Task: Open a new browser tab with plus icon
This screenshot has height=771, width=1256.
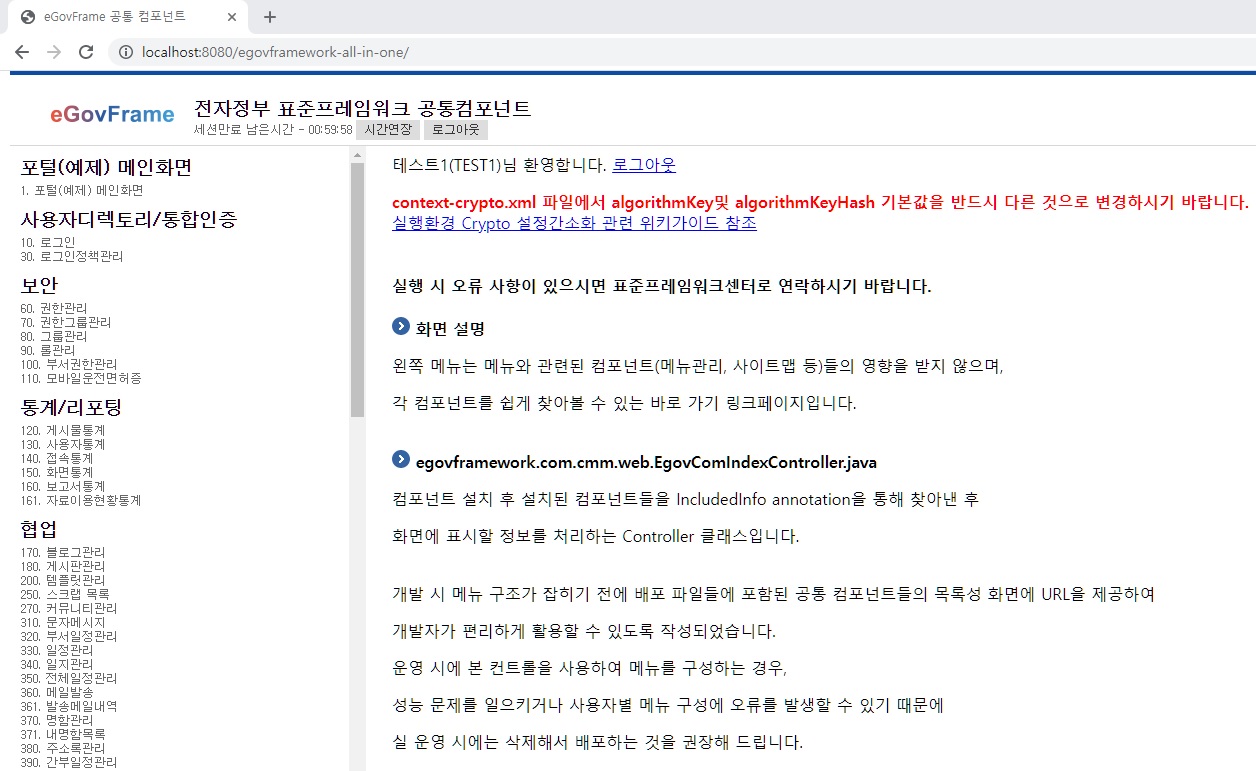Action: (269, 17)
